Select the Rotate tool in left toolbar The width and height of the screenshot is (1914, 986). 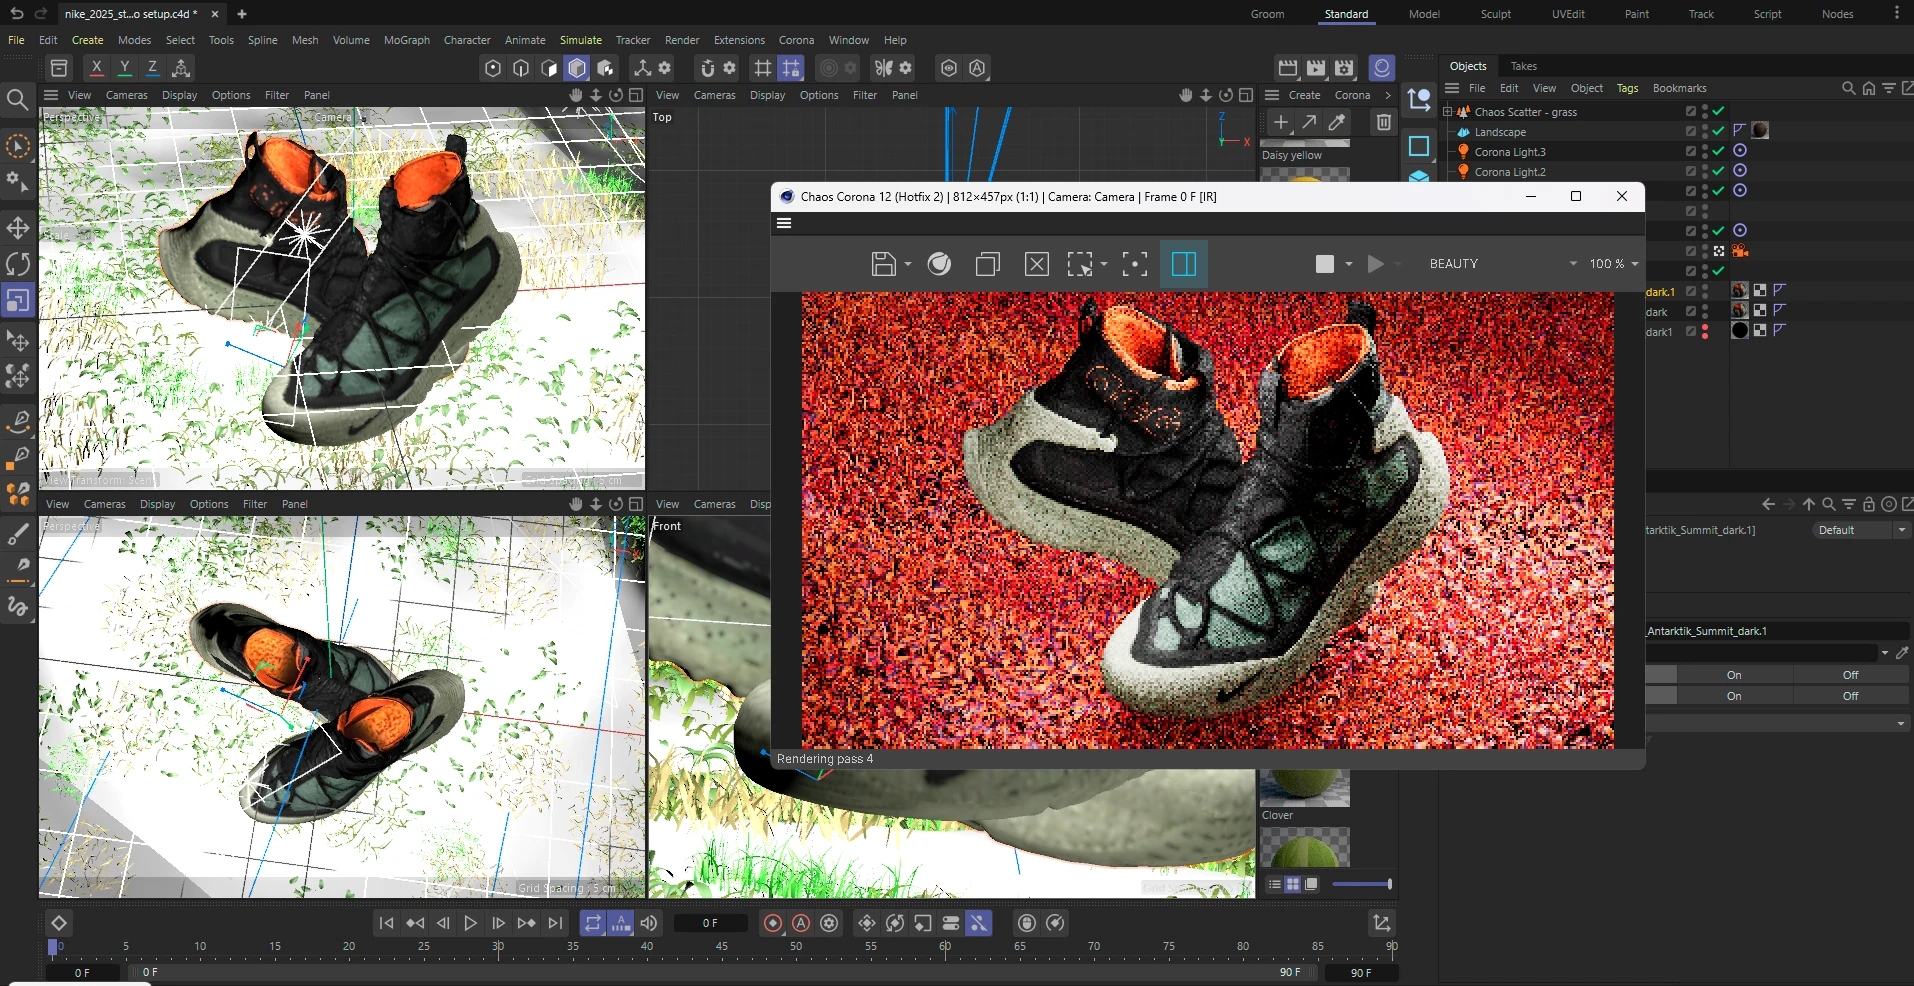18,264
